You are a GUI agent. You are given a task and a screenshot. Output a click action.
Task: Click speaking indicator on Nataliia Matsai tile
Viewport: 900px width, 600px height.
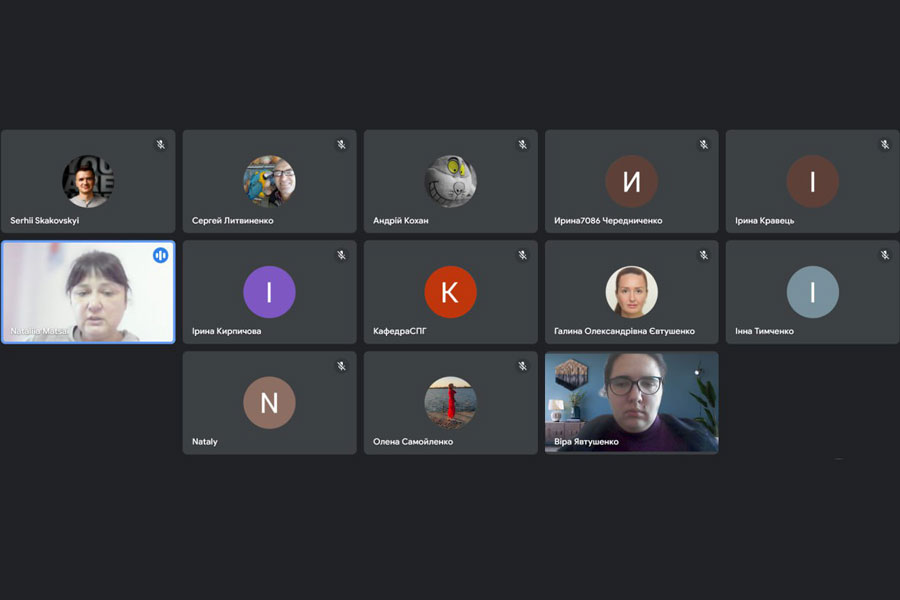[161, 255]
